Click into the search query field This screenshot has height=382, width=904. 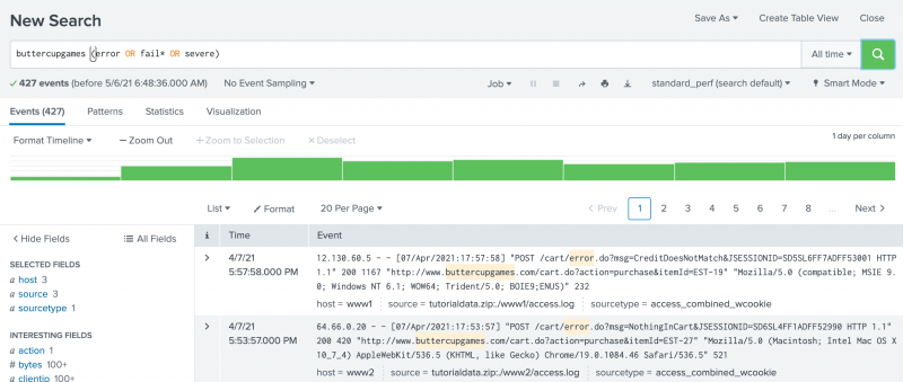point(405,54)
